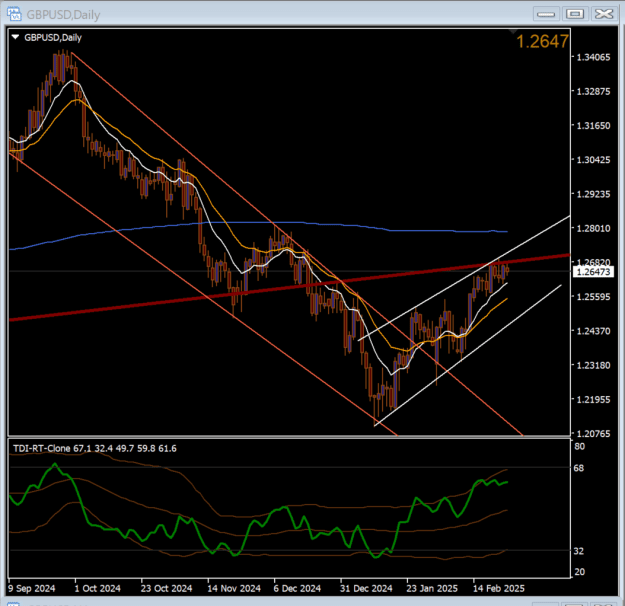Click the 1.30425 price axis label

click(x=594, y=160)
